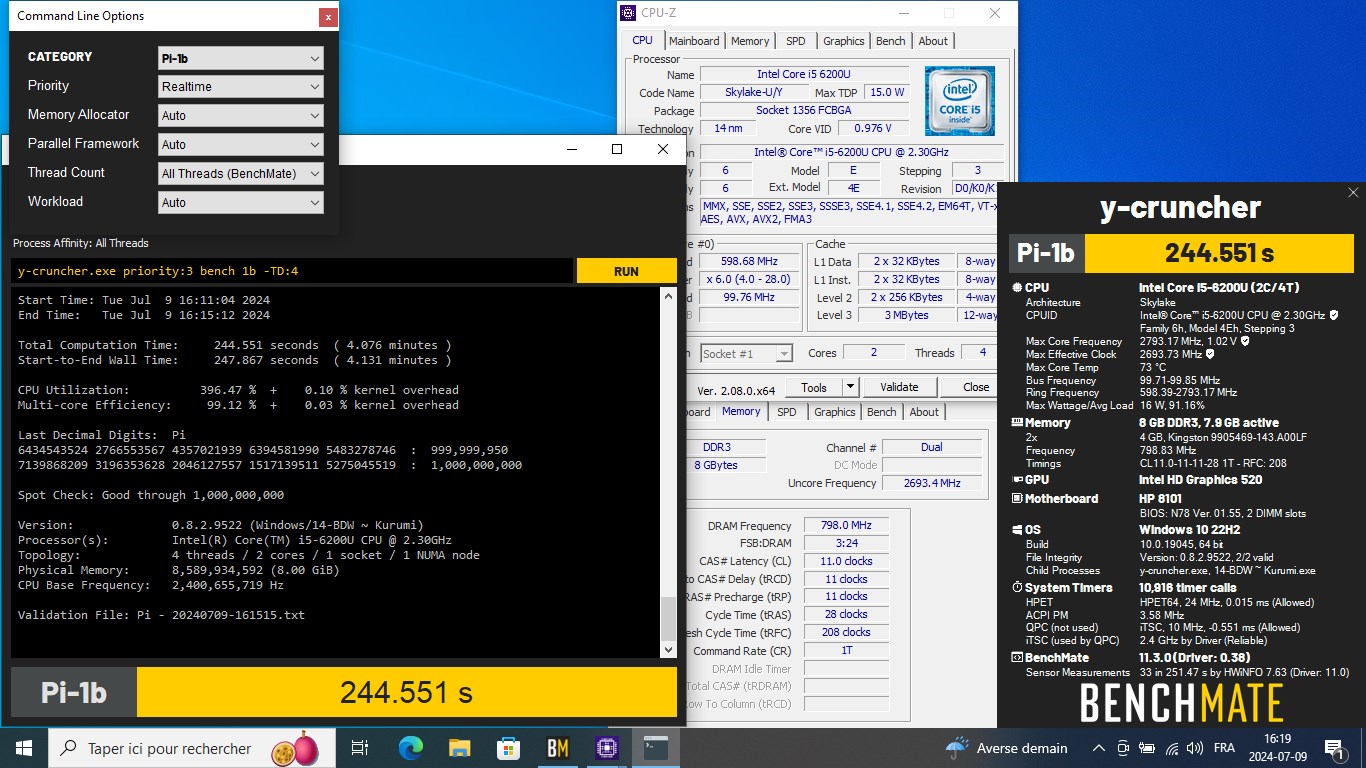Switch to CPU-Z via its taskbar icon
The image size is (1366, 768).
(x=606, y=747)
